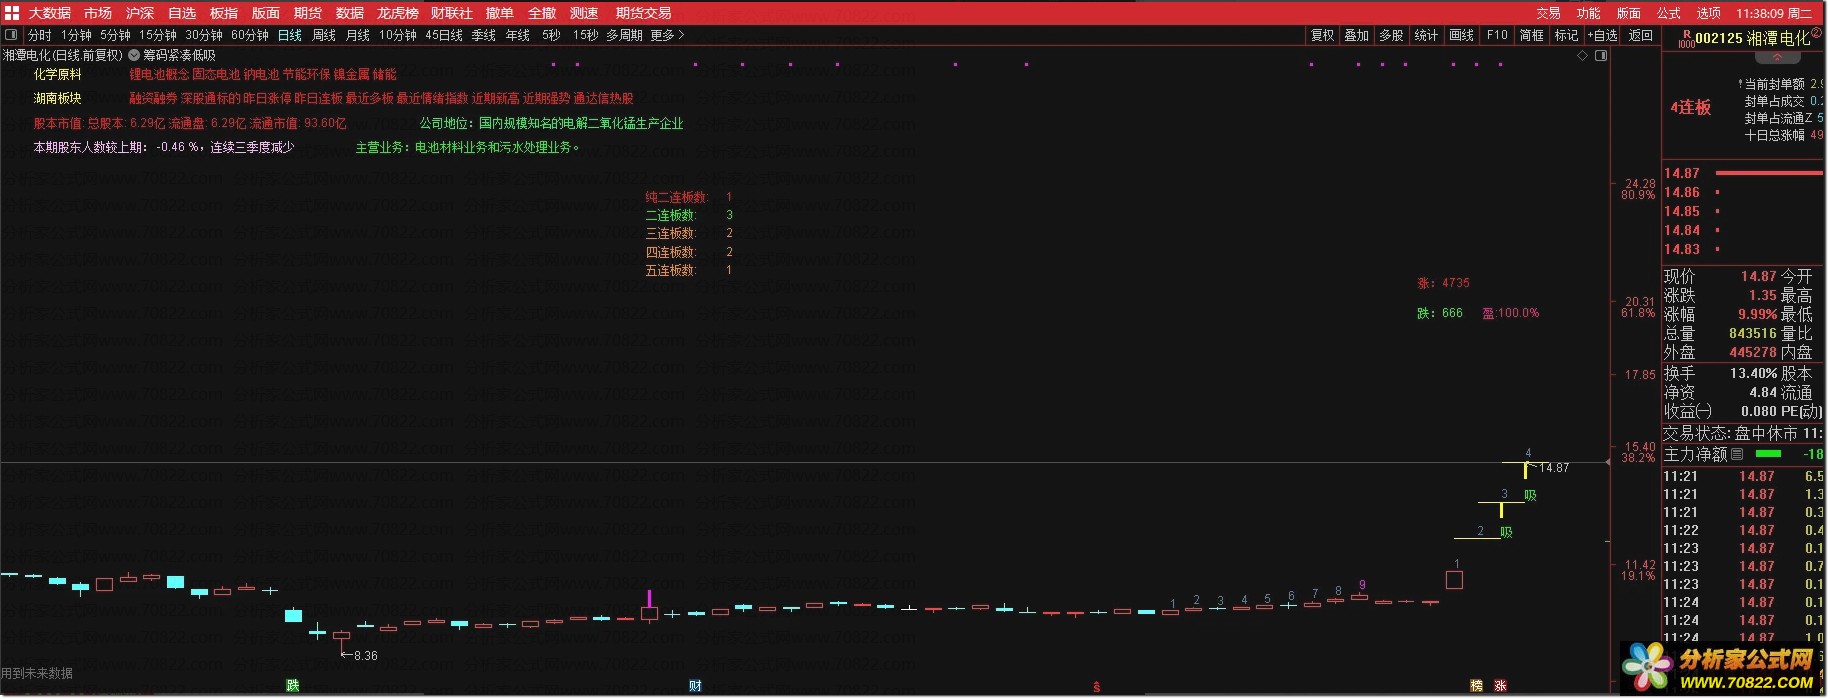Open the 选项 menu at top right
Image resolution: width=1830 pixels, height=699 pixels.
pos(1709,13)
